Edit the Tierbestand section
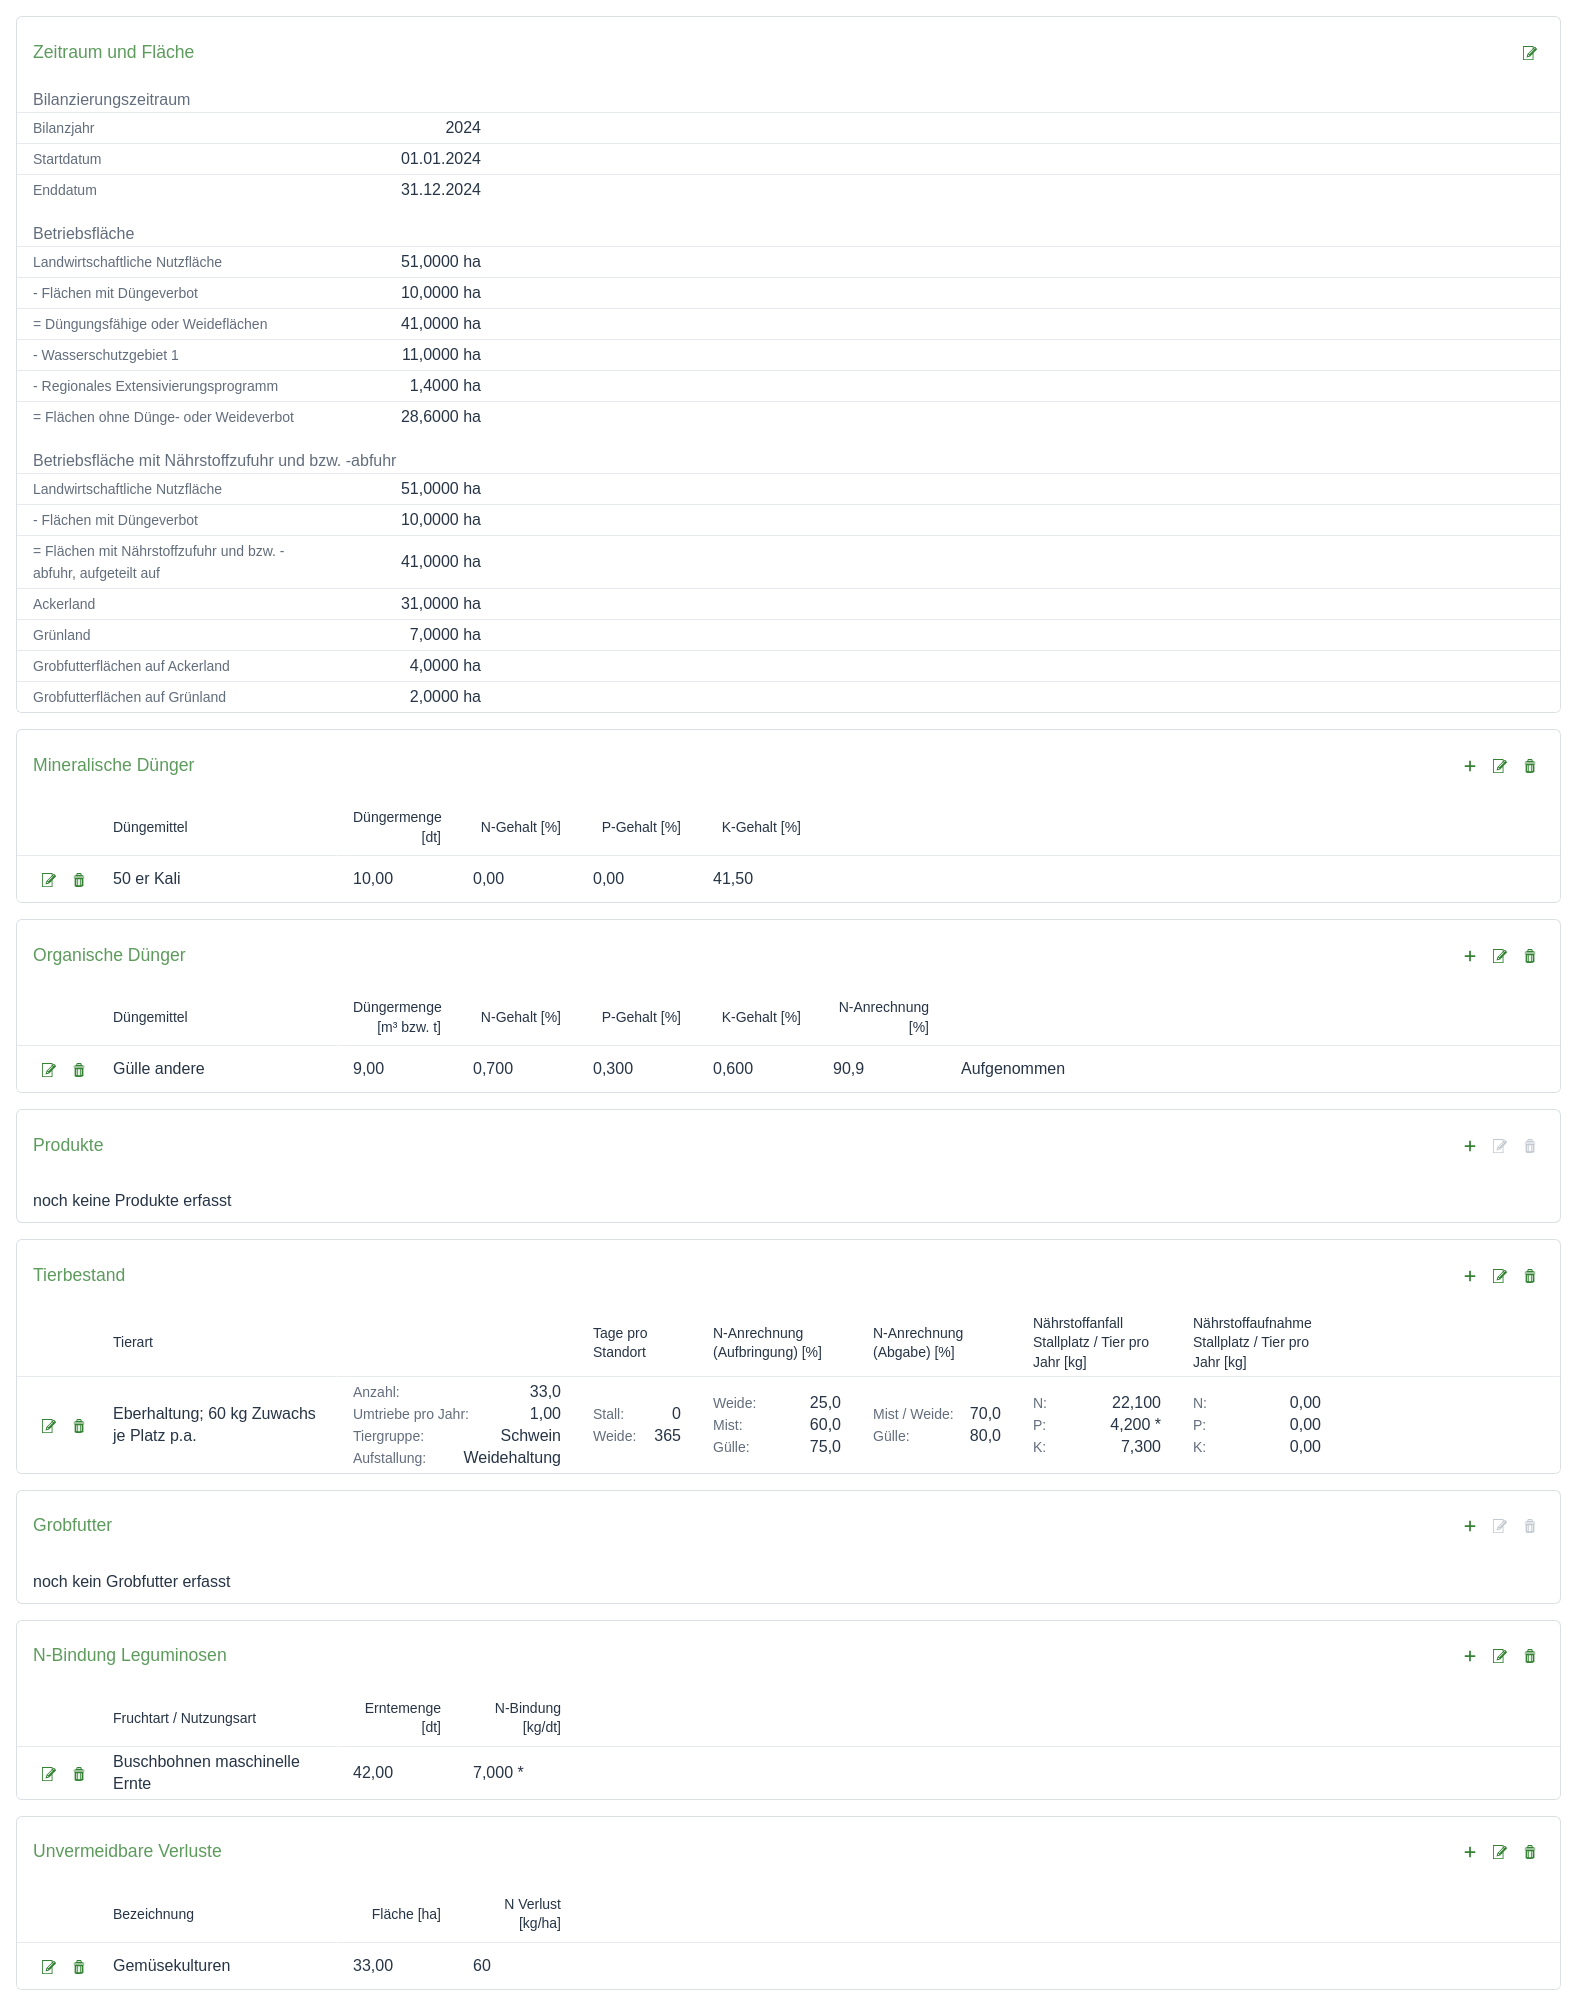Screen dimensions: 1577x2016 click(x=1499, y=1276)
